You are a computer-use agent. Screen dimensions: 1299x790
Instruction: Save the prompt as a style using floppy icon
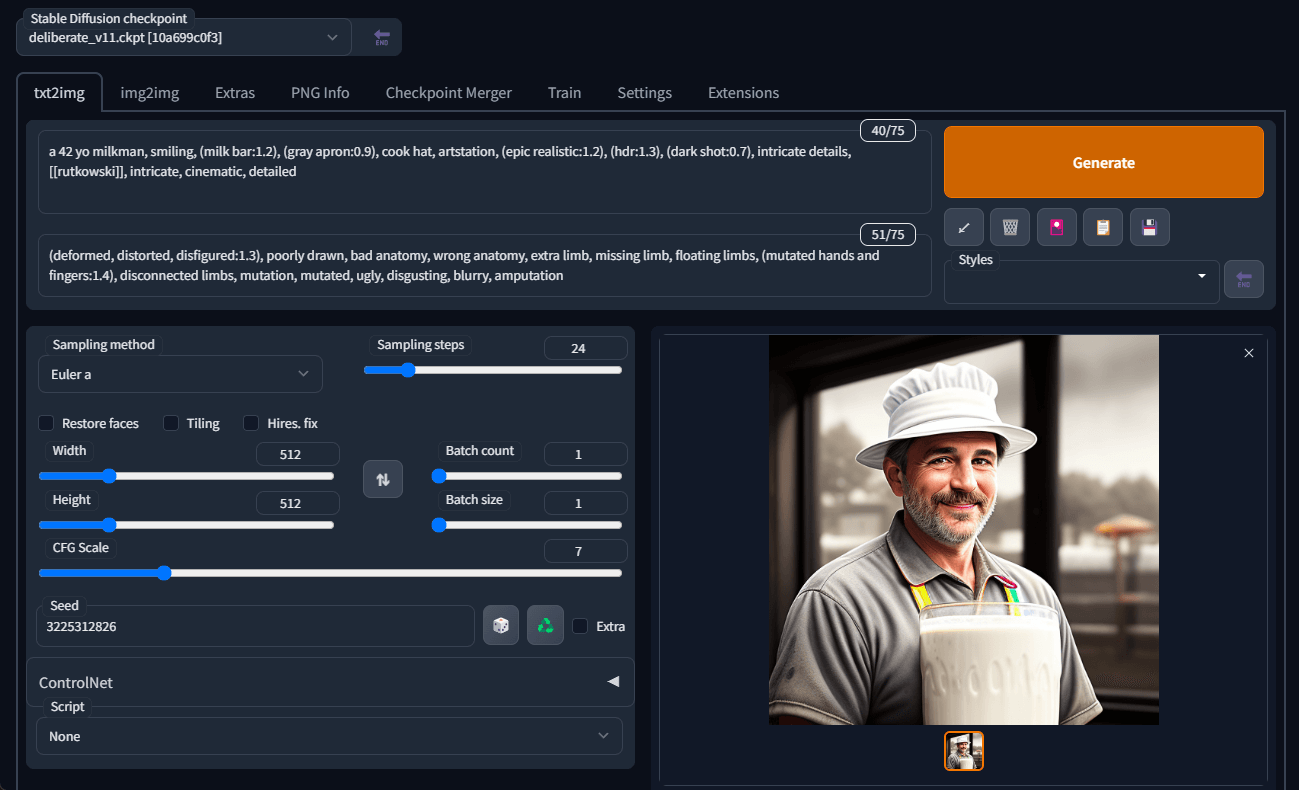pyautogui.click(x=1150, y=227)
